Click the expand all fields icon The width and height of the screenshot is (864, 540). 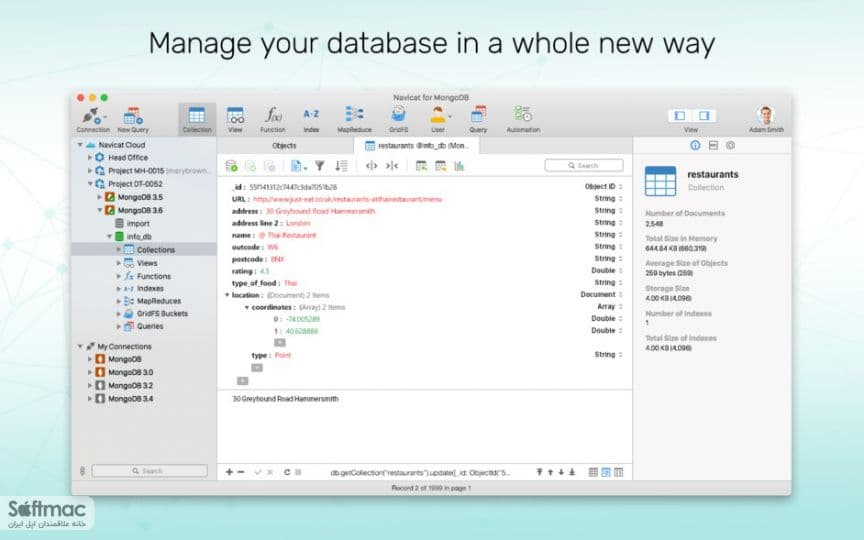click(371, 165)
